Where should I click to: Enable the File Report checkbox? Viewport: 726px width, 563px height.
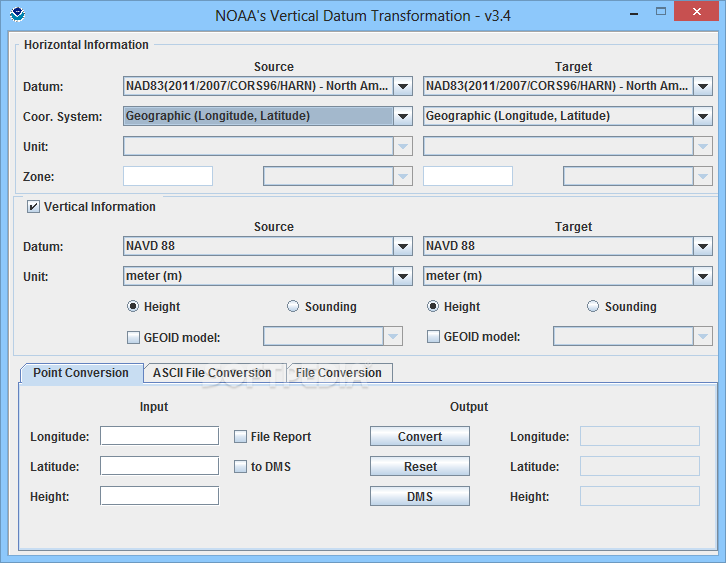click(x=240, y=437)
